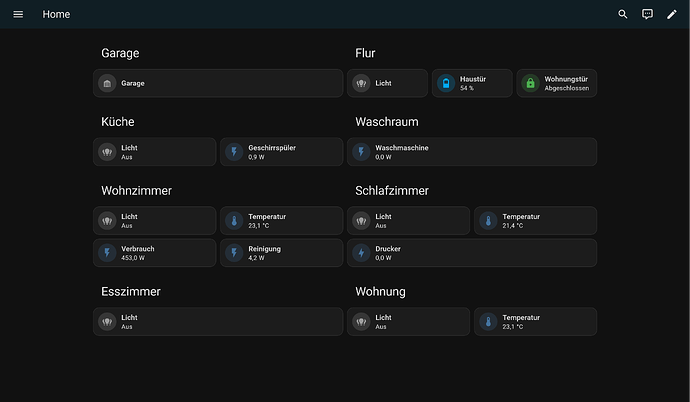Open the Assist chat icon
Image resolution: width=690 pixels, height=402 pixels.
tap(647, 14)
